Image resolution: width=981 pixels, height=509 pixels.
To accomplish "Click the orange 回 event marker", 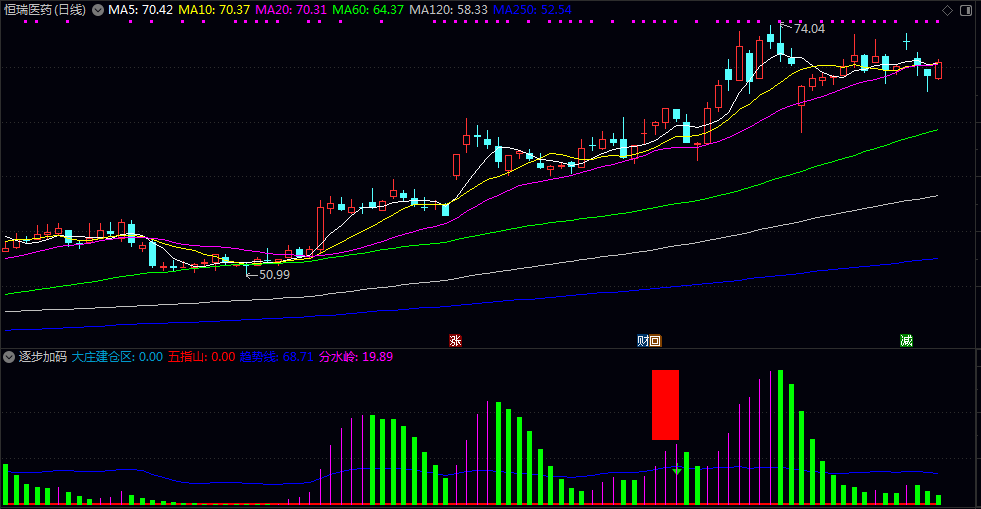I will (655, 341).
